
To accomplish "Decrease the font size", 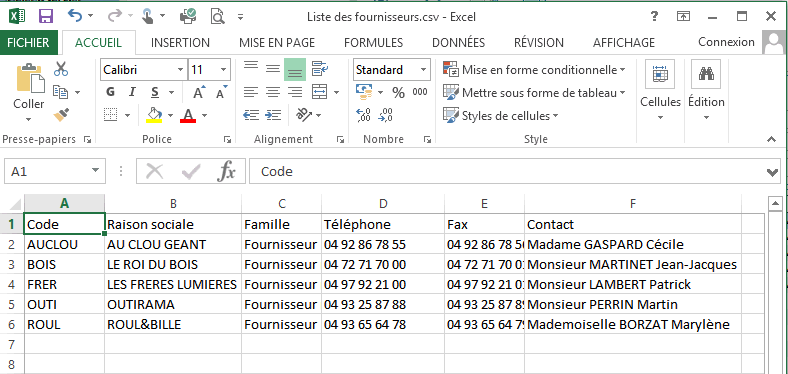I will coord(222,92).
